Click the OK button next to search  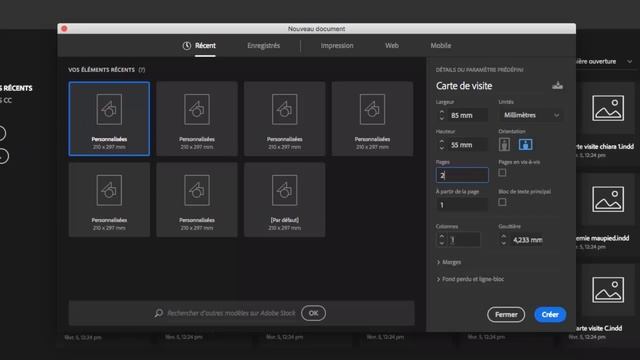(x=313, y=313)
